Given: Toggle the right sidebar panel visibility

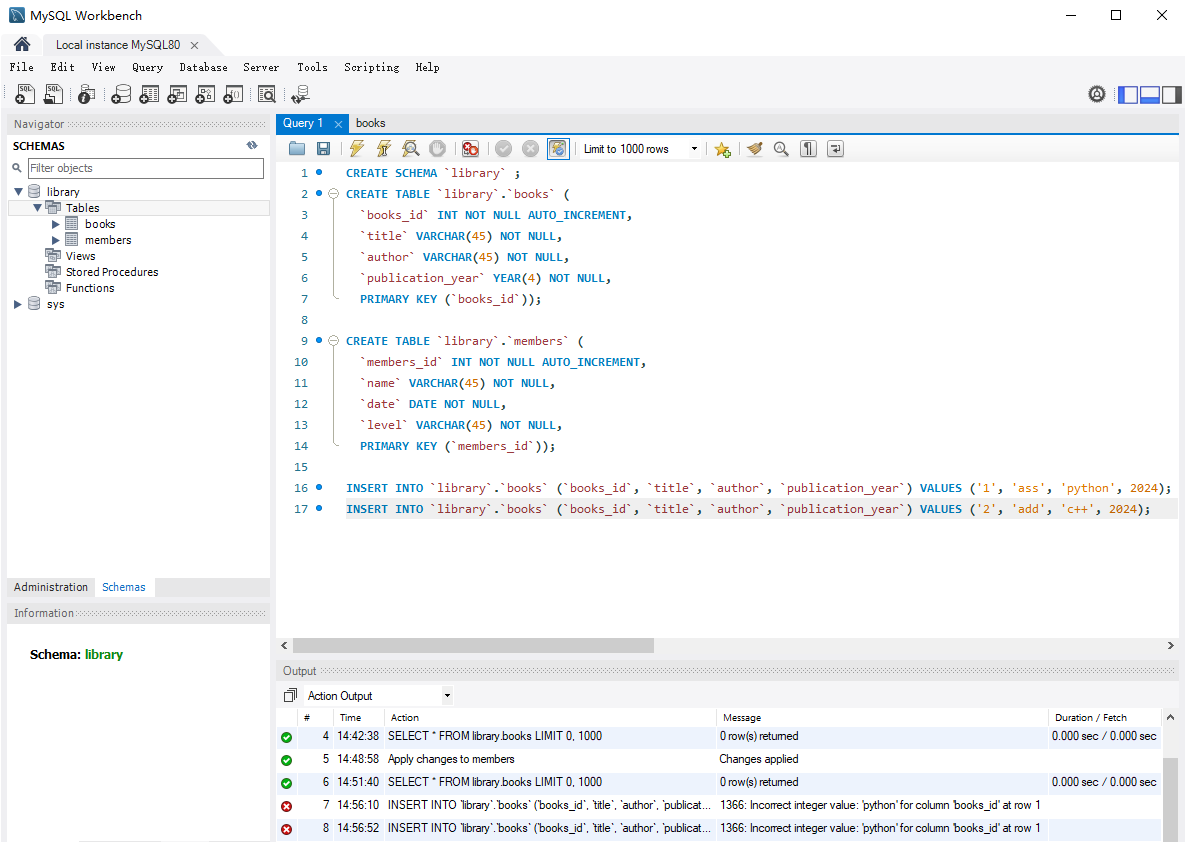Looking at the screenshot, I should [1172, 95].
